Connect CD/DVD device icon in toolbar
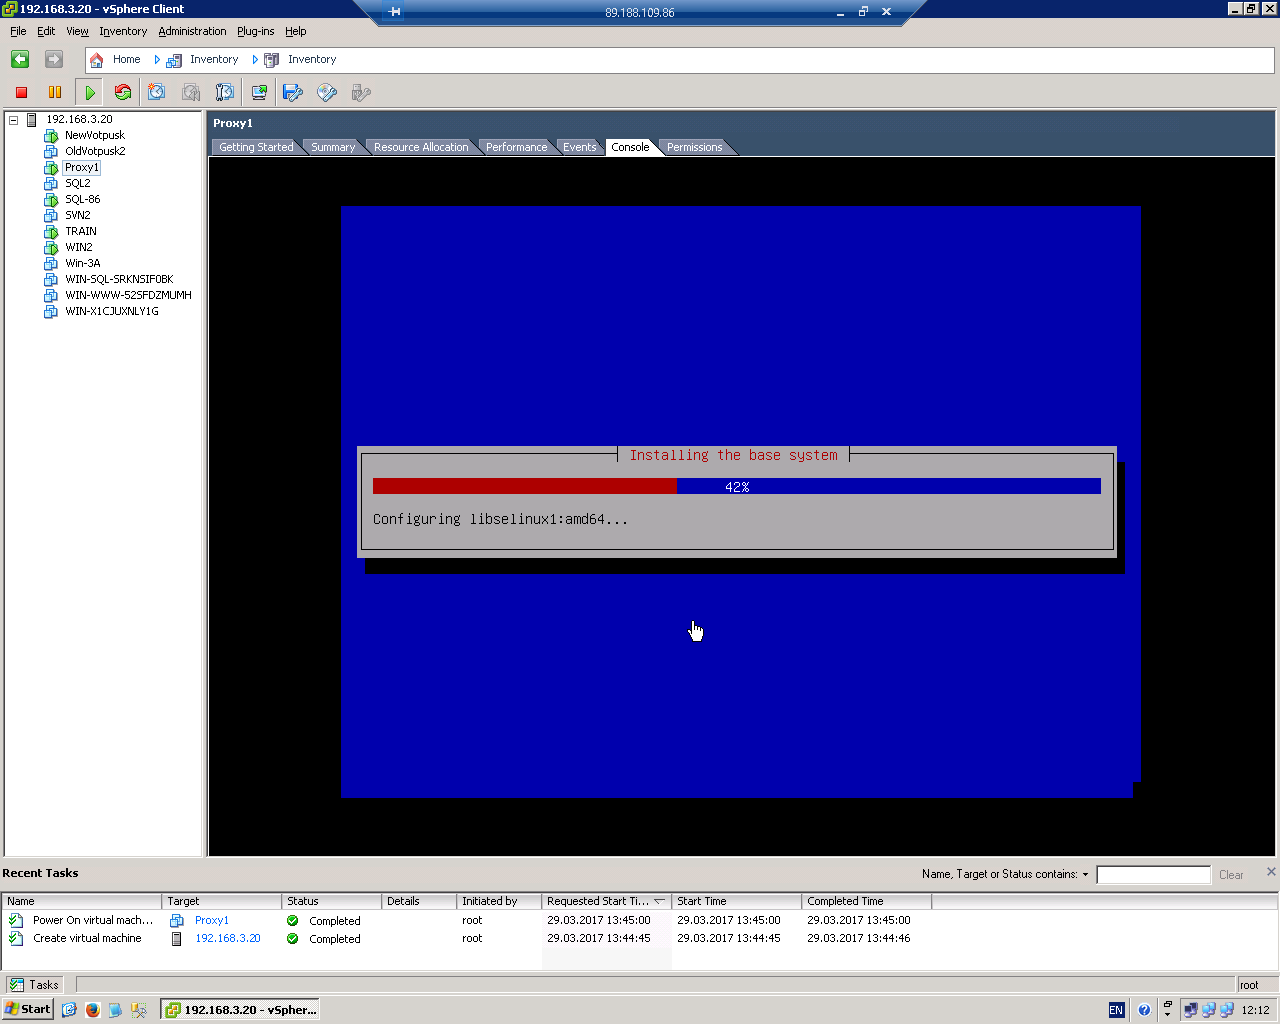This screenshot has width=1280, height=1024. (x=327, y=93)
